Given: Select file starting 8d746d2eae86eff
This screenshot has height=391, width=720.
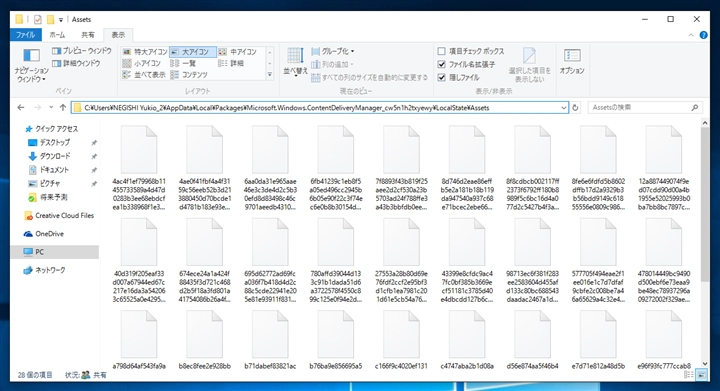Looking at the screenshot, I should 467,168.
